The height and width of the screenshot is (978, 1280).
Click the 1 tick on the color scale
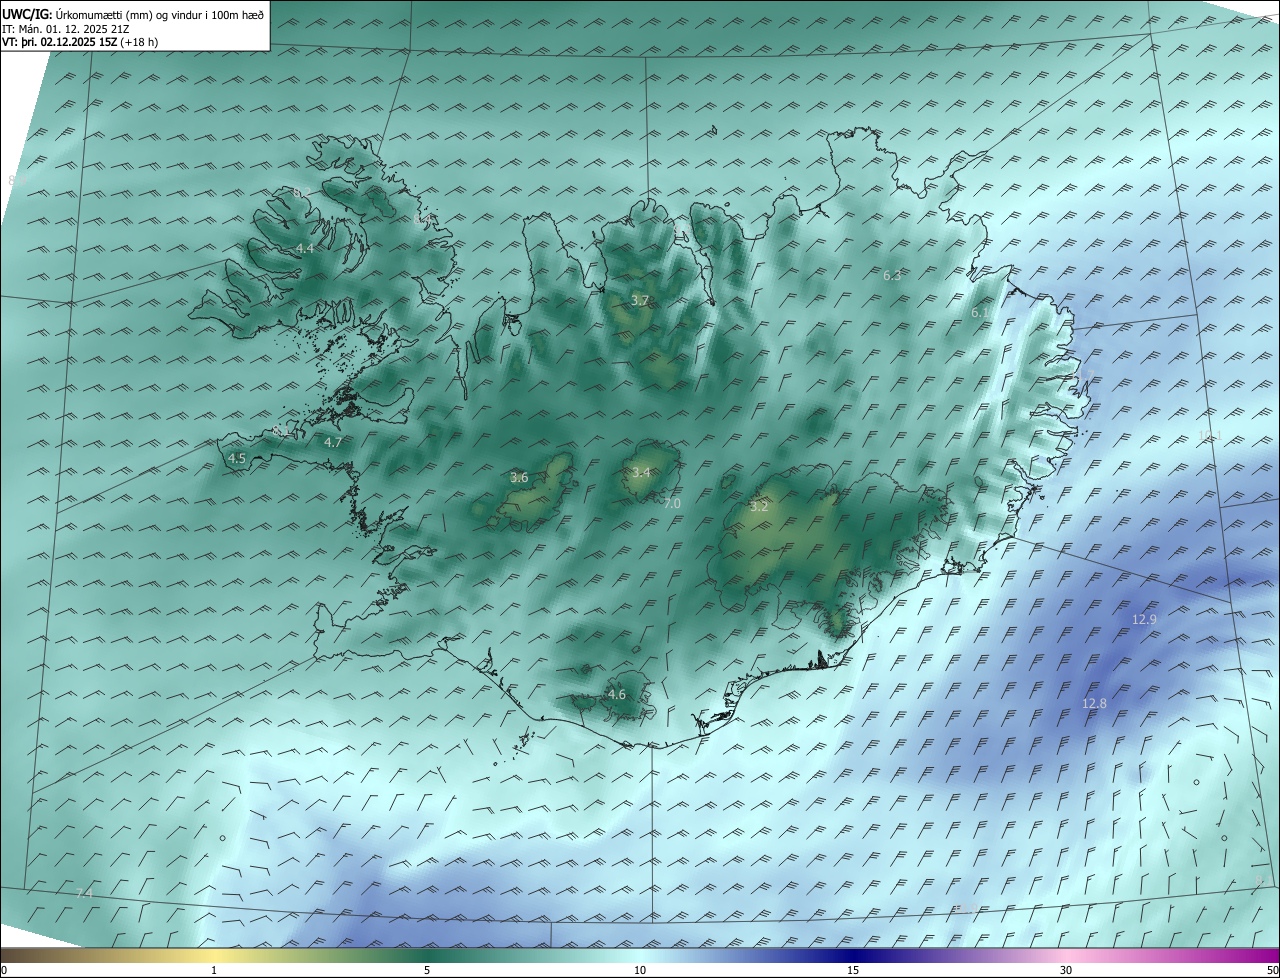(214, 970)
